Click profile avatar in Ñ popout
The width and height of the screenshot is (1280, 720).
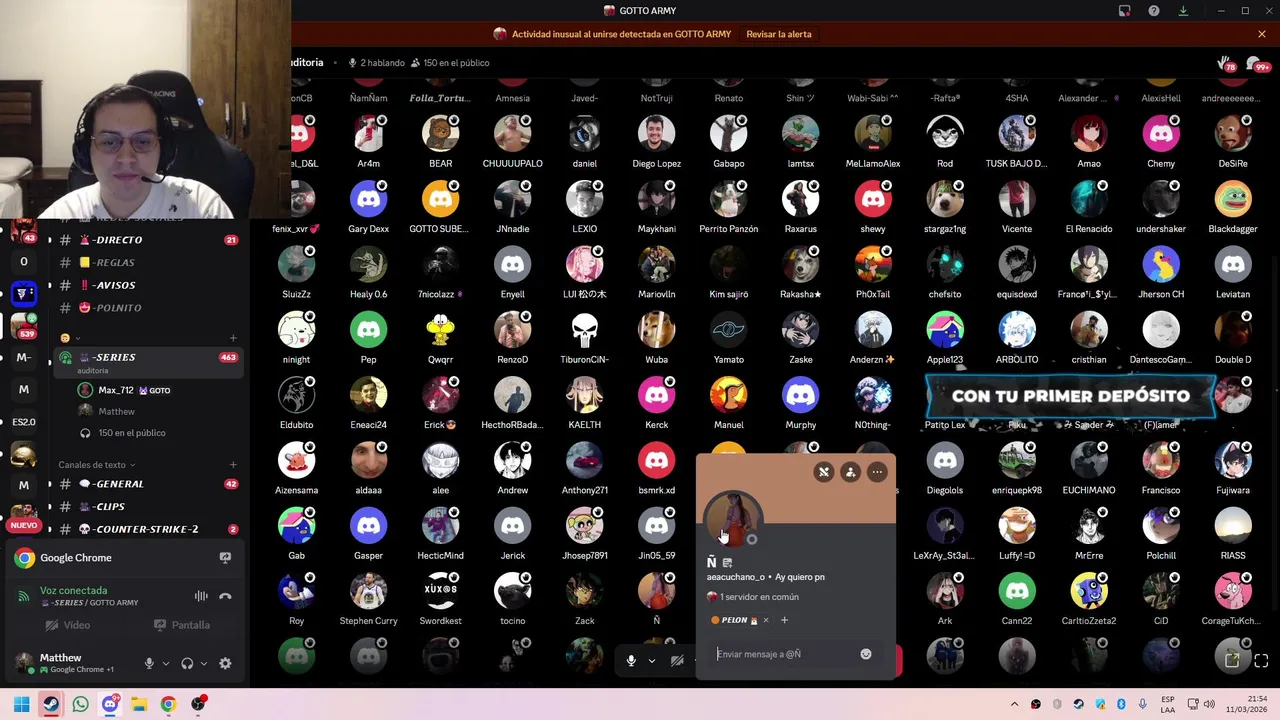click(x=733, y=520)
